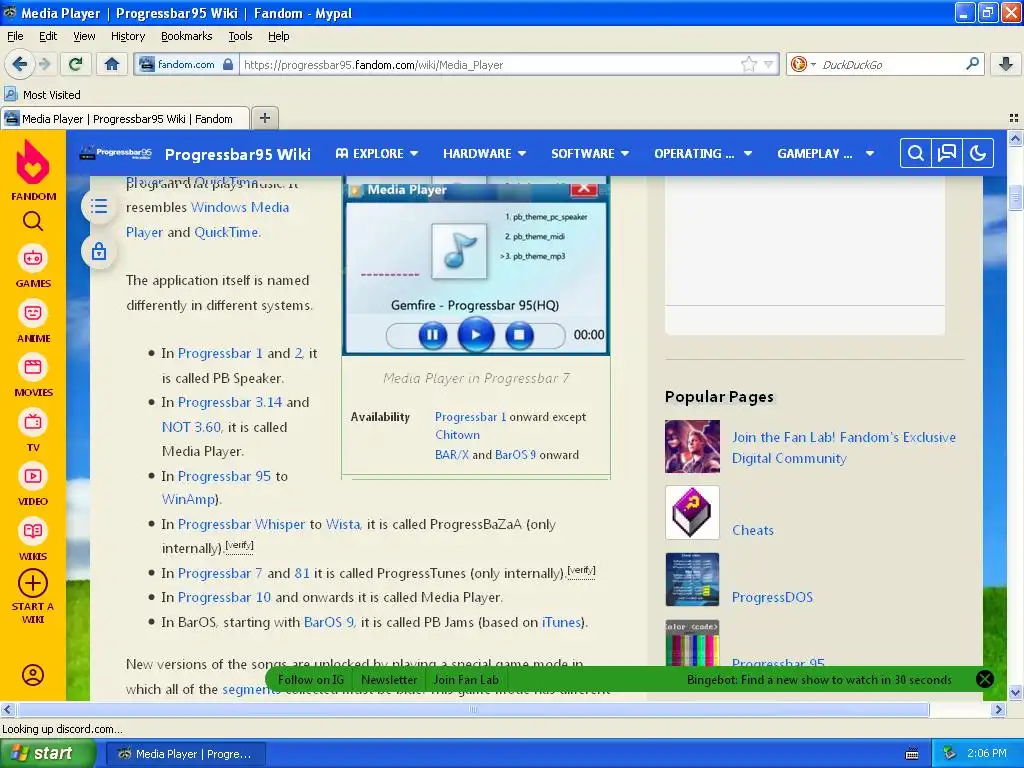1024x768 pixels.
Task: Open the new tab plus button
Action: click(264, 118)
